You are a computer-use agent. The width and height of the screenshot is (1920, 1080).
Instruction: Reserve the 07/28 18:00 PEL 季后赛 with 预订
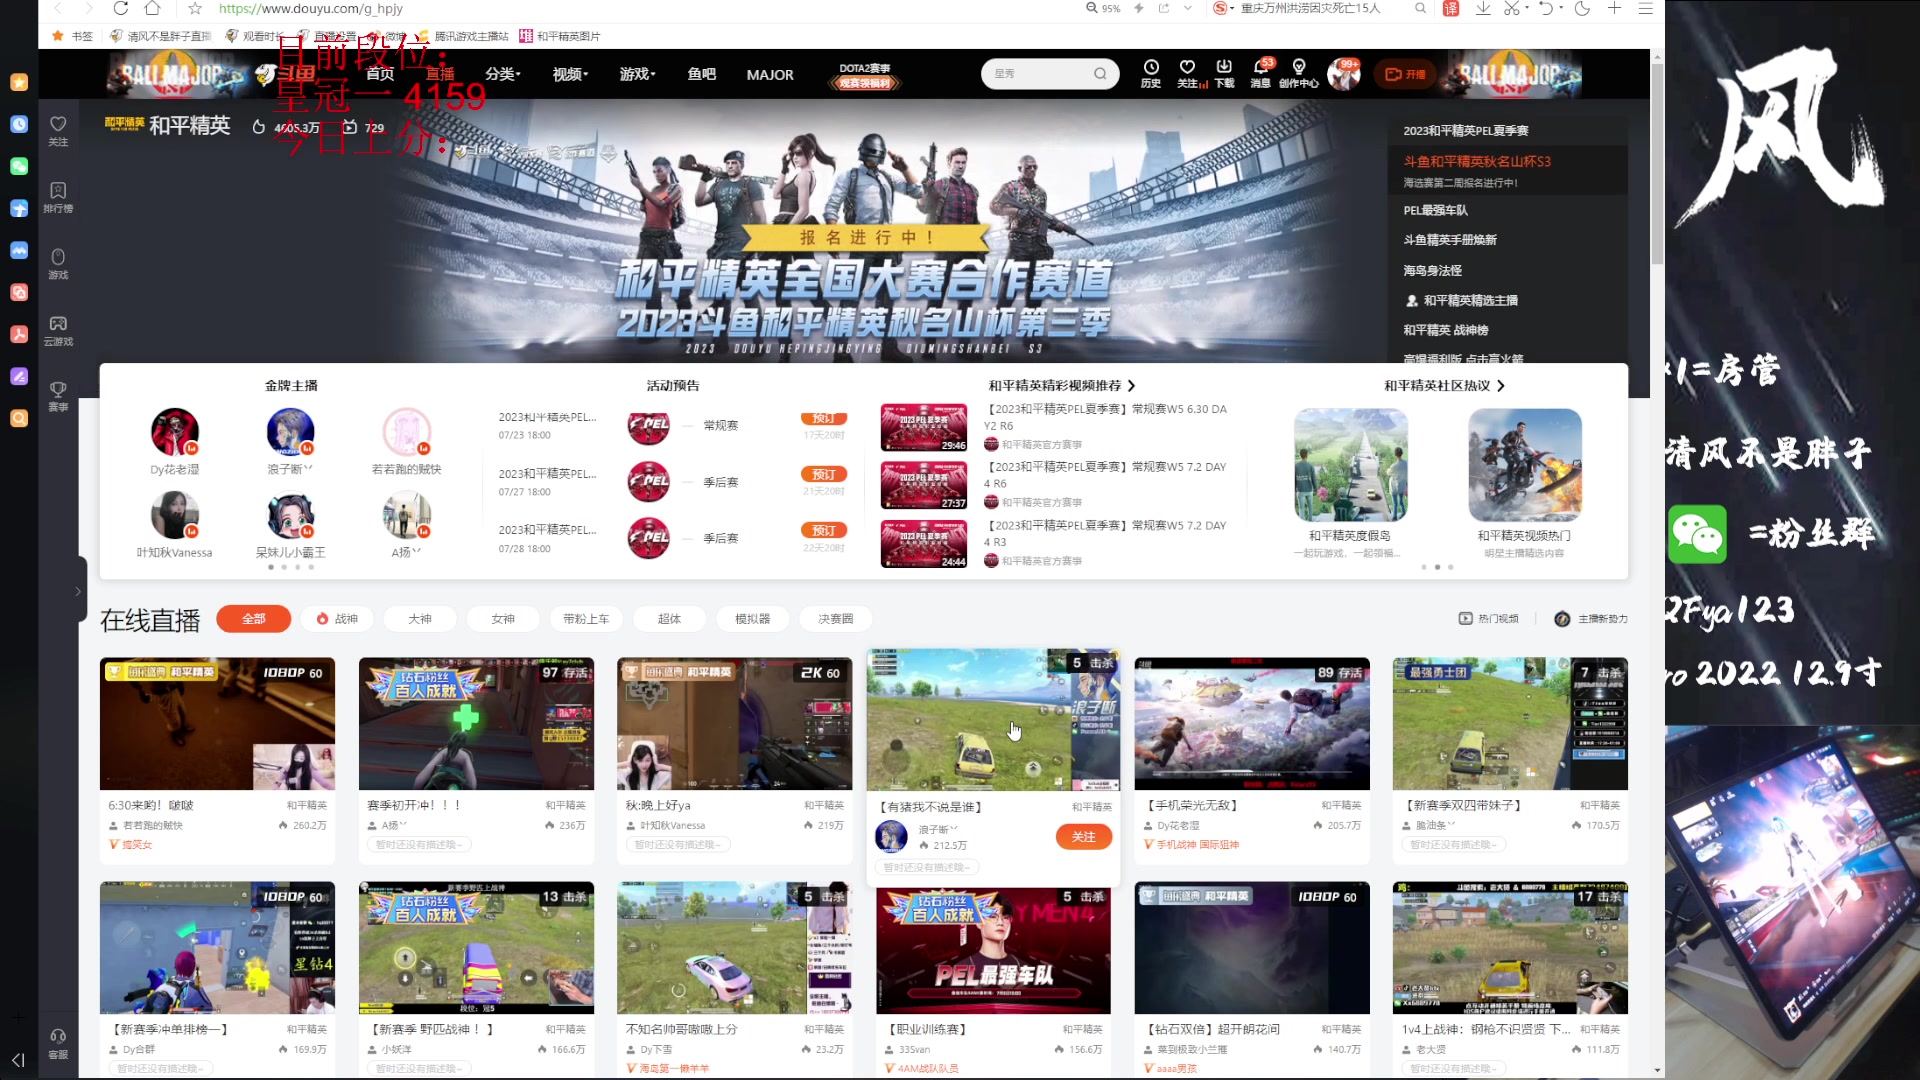824,530
